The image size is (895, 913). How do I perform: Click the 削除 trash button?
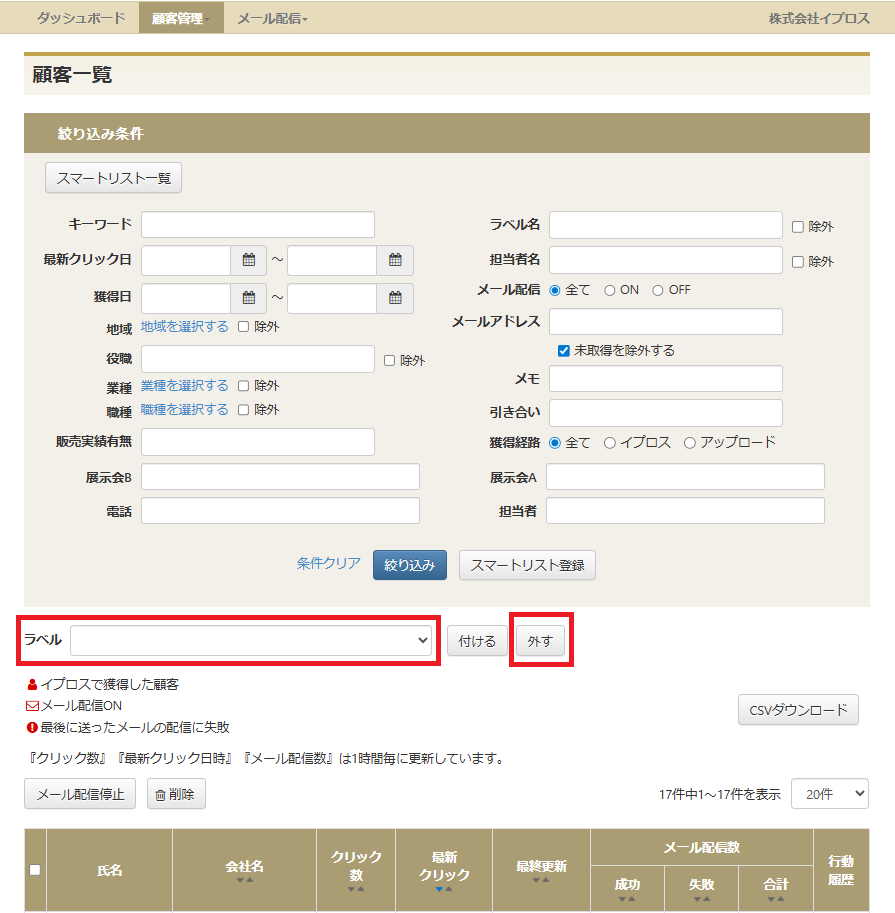pyautogui.click(x=176, y=794)
